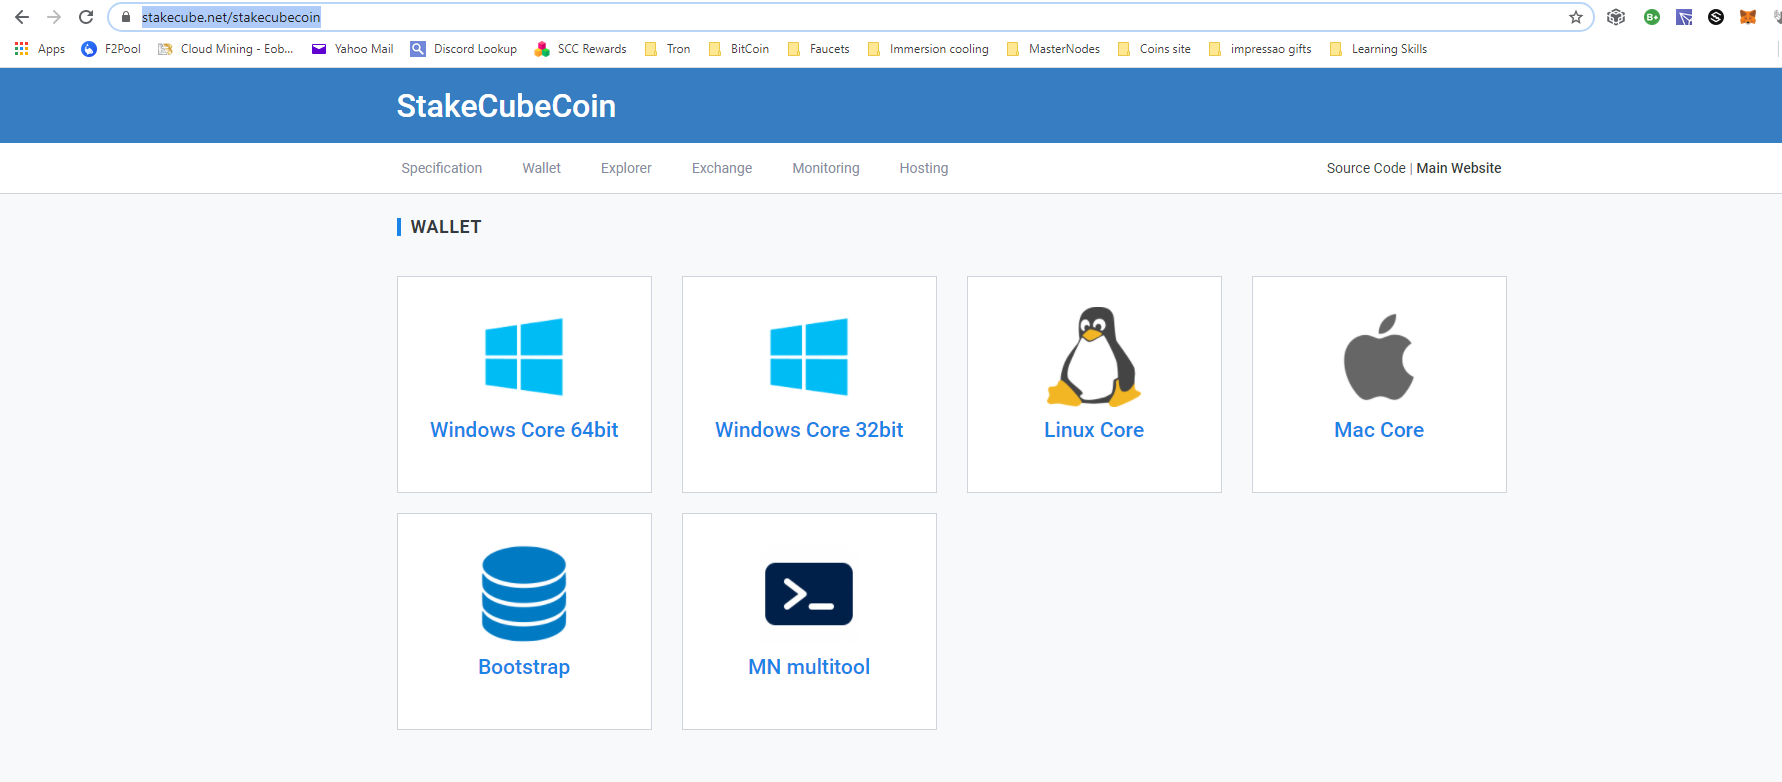Viewport: 1782px width, 782px height.
Task: Open the Hosting nav item
Action: pyautogui.click(x=924, y=168)
